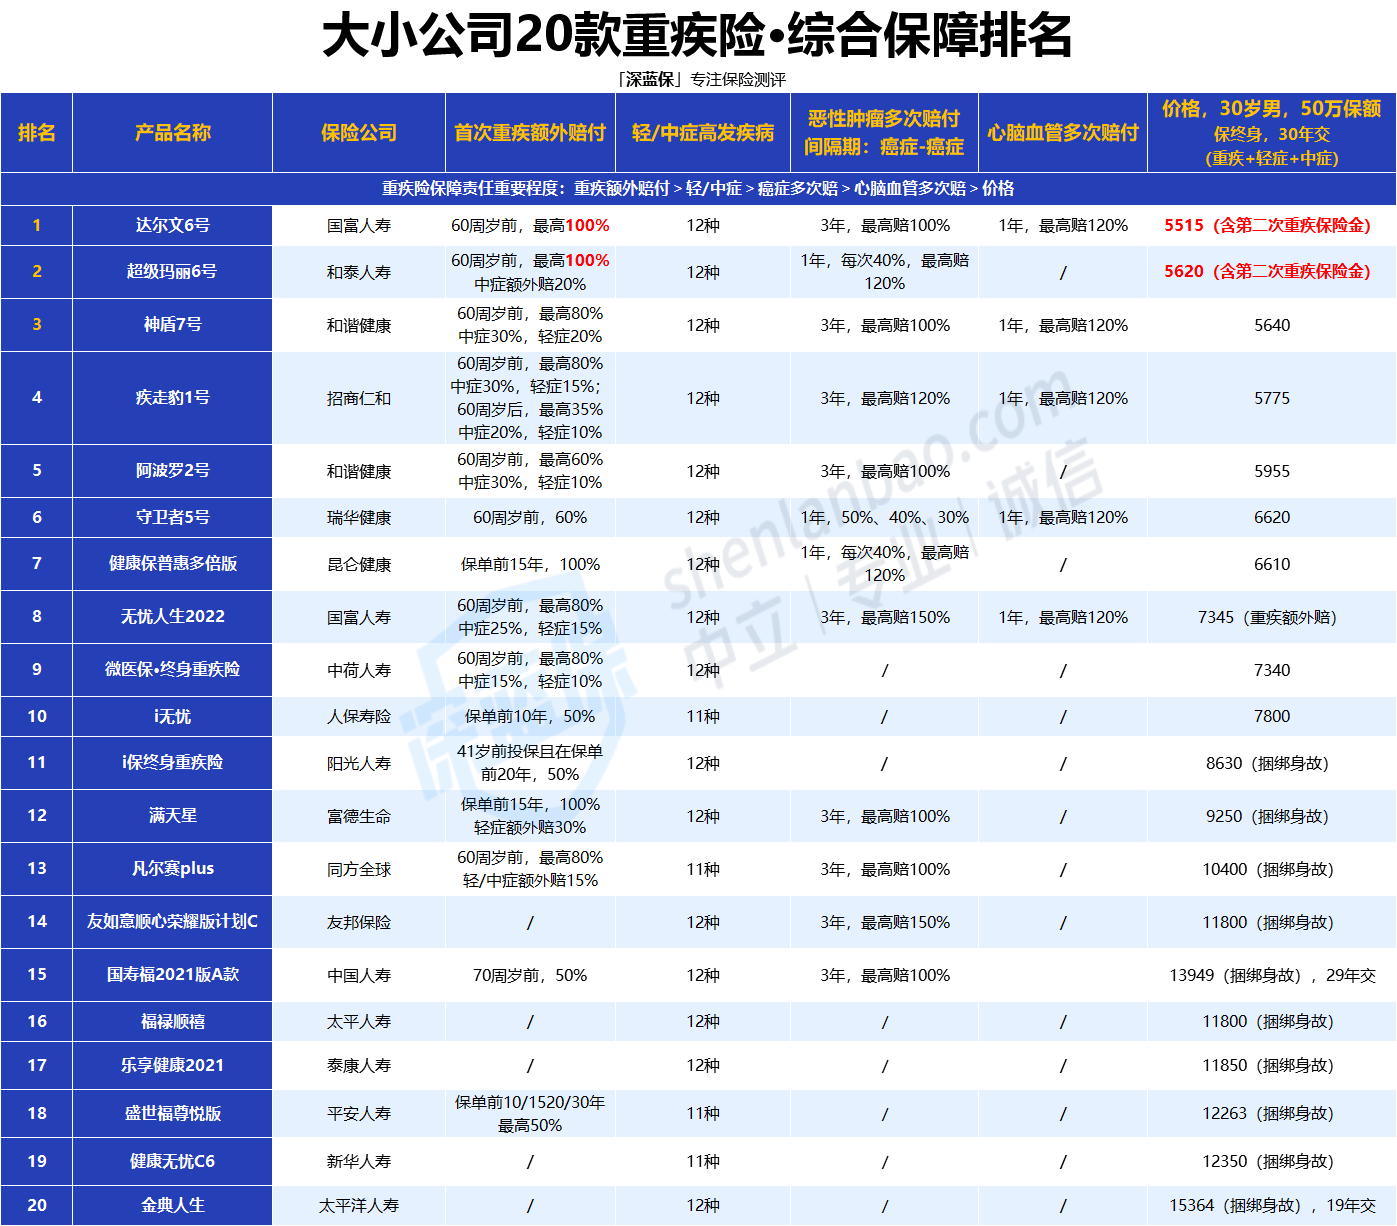Click company 瑞华健康
Screen dimensions: 1397x1226
[x=359, y=517]
